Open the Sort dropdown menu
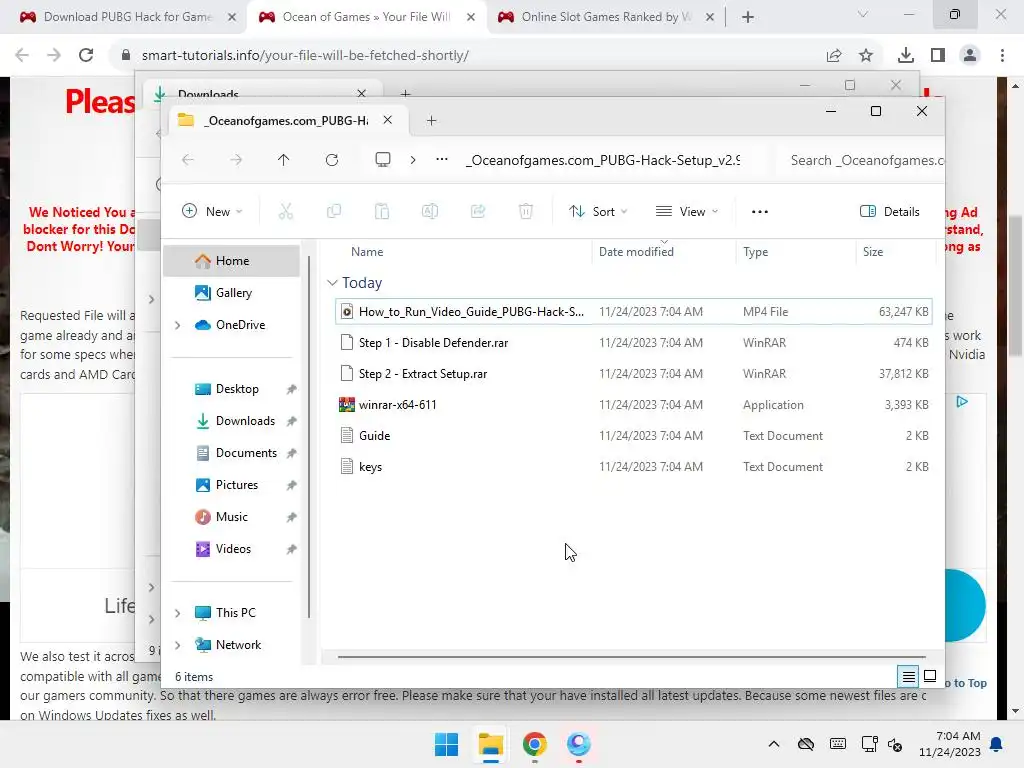The image size is (1024, 768). tap(598, 212)
